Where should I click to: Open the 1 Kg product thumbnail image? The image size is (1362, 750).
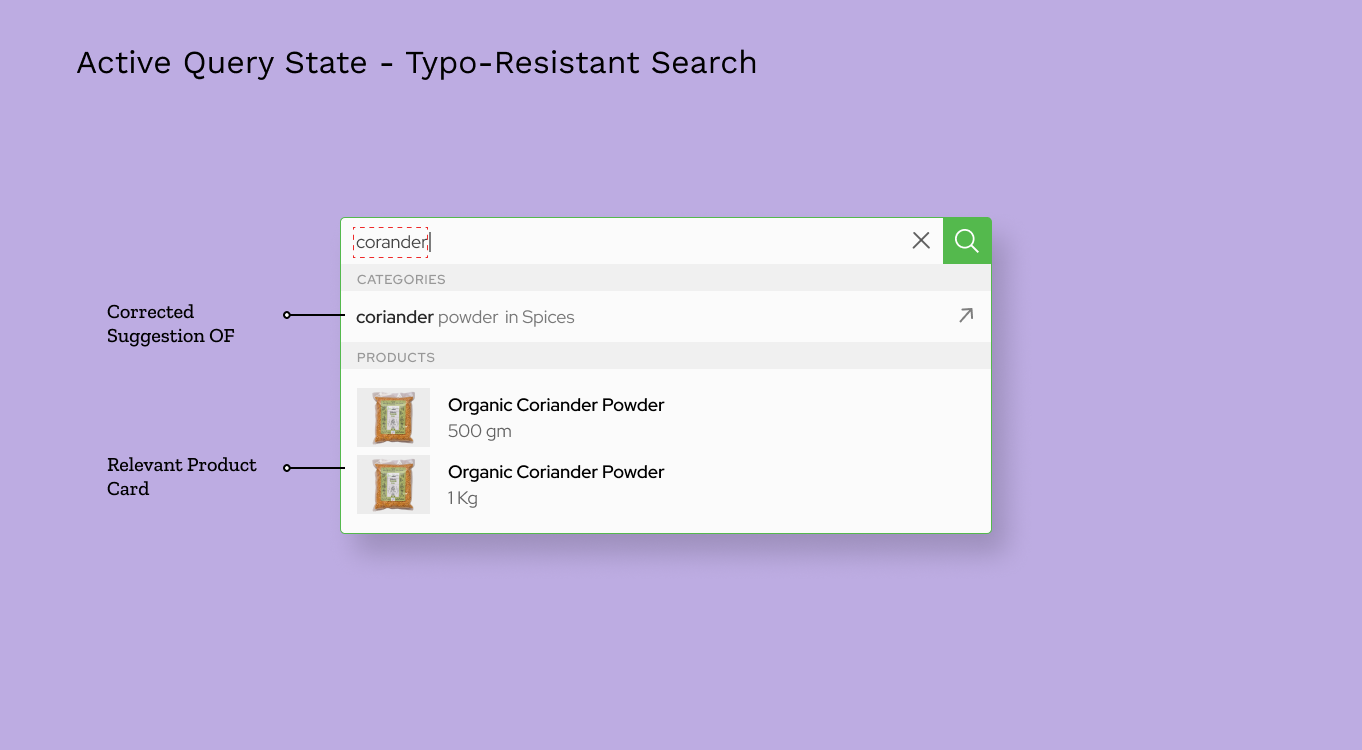[x=393, y=484]
